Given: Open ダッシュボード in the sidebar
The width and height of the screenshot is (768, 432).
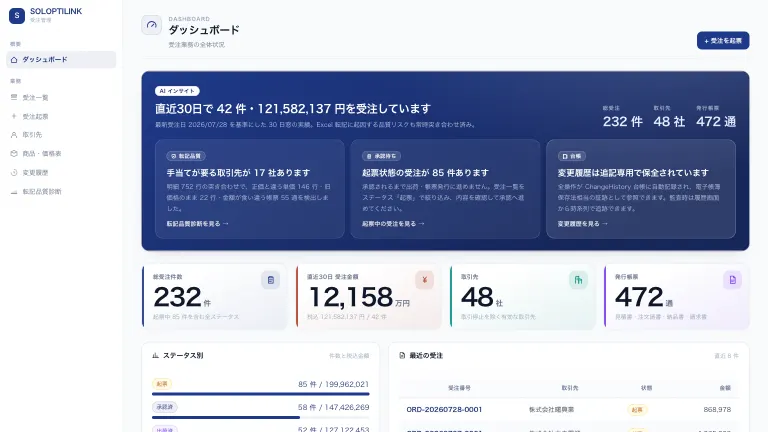Looking at the screenshot, I should point(61,60).
